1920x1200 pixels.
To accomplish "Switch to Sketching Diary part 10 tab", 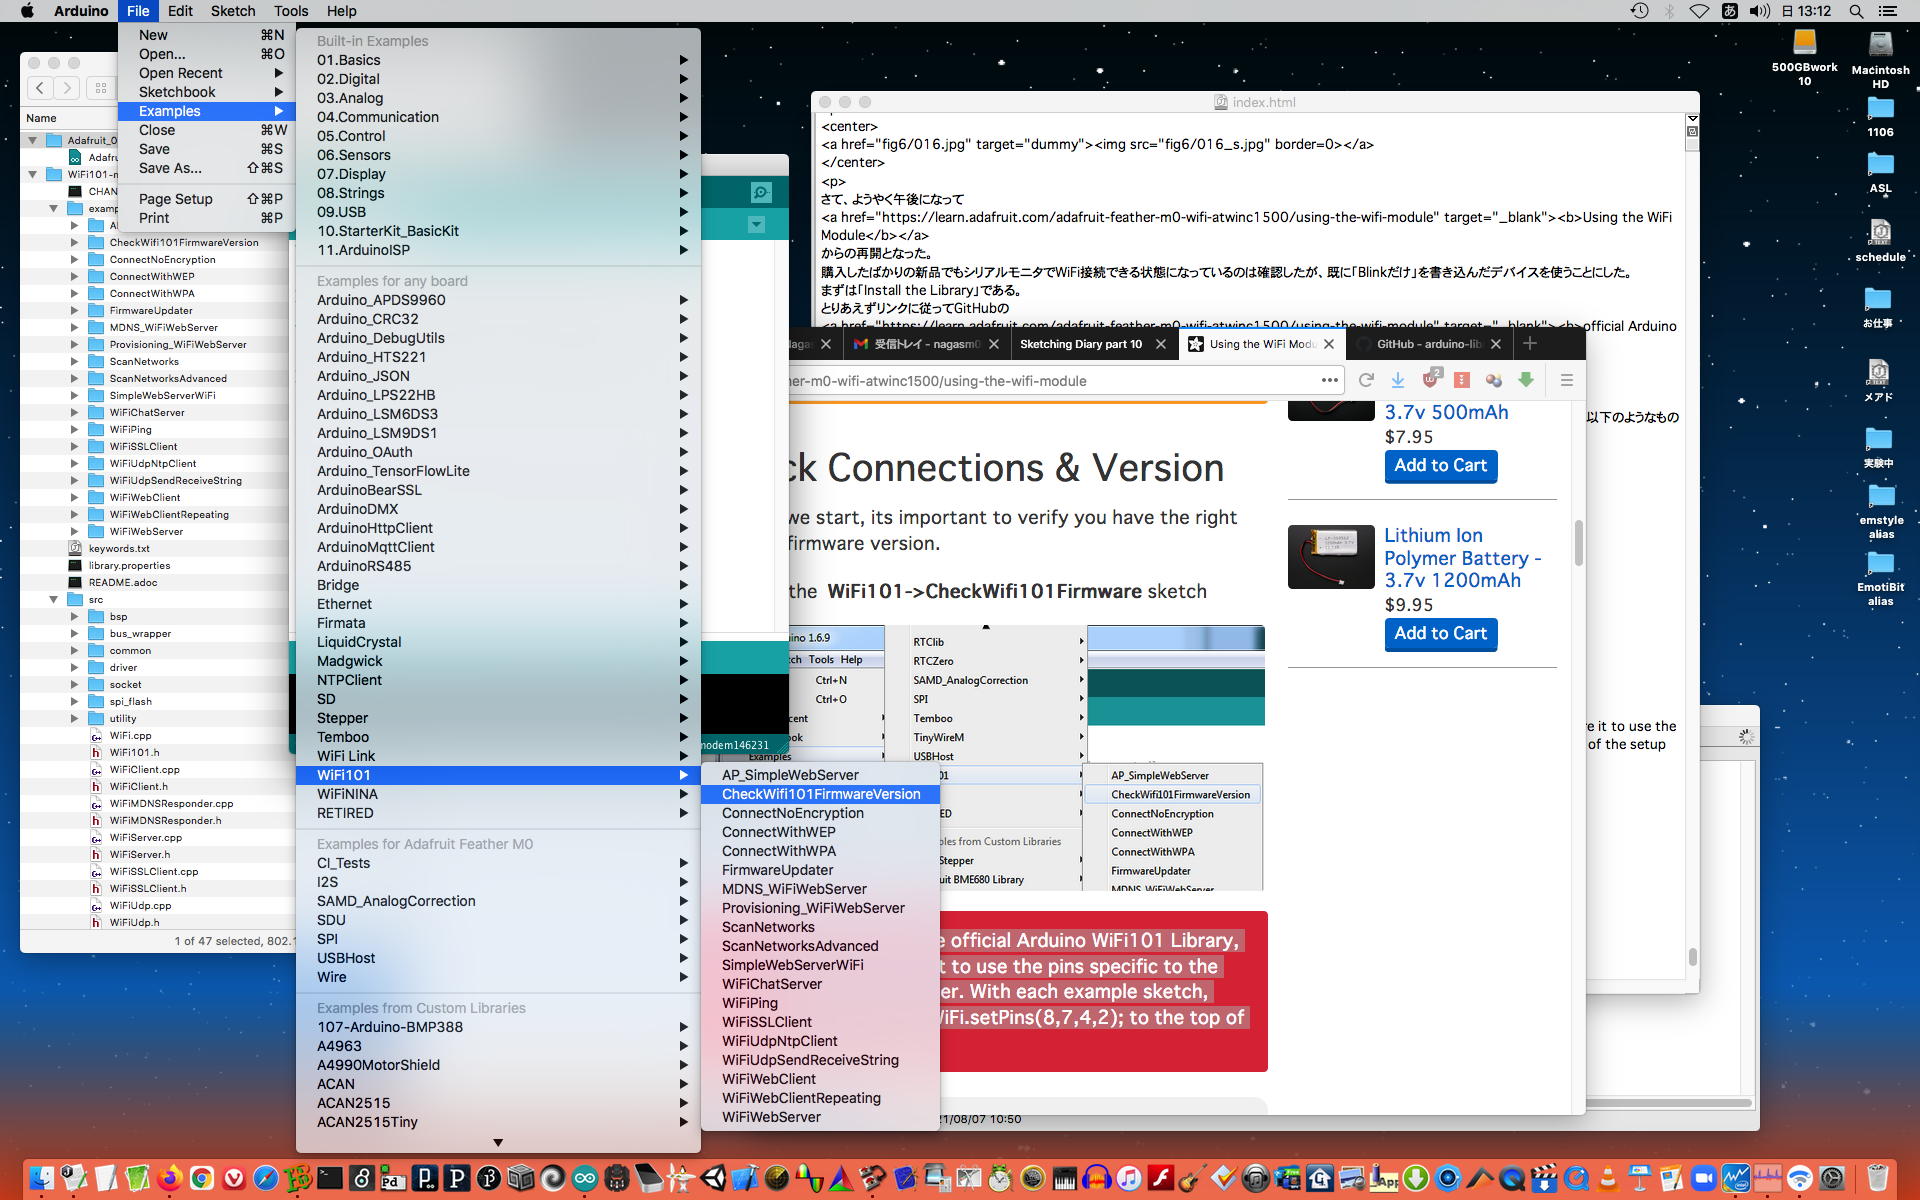I will [1080, 344].
